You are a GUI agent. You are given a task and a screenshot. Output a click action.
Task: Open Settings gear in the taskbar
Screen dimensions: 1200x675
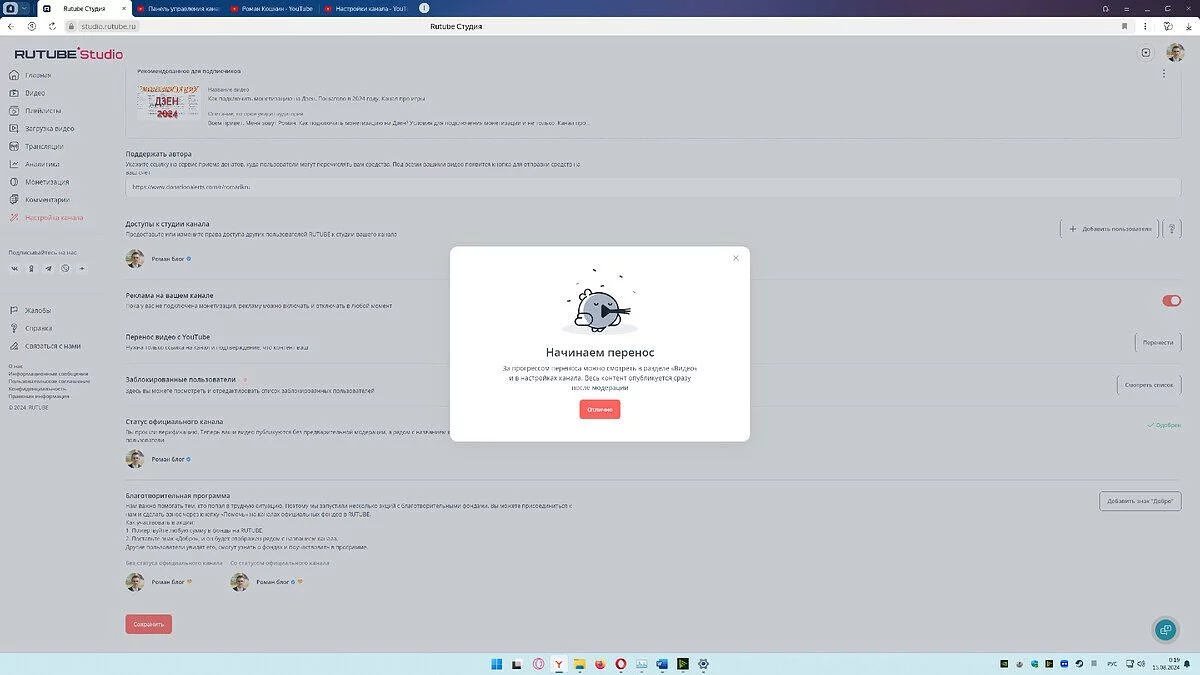tap(704, 663)
